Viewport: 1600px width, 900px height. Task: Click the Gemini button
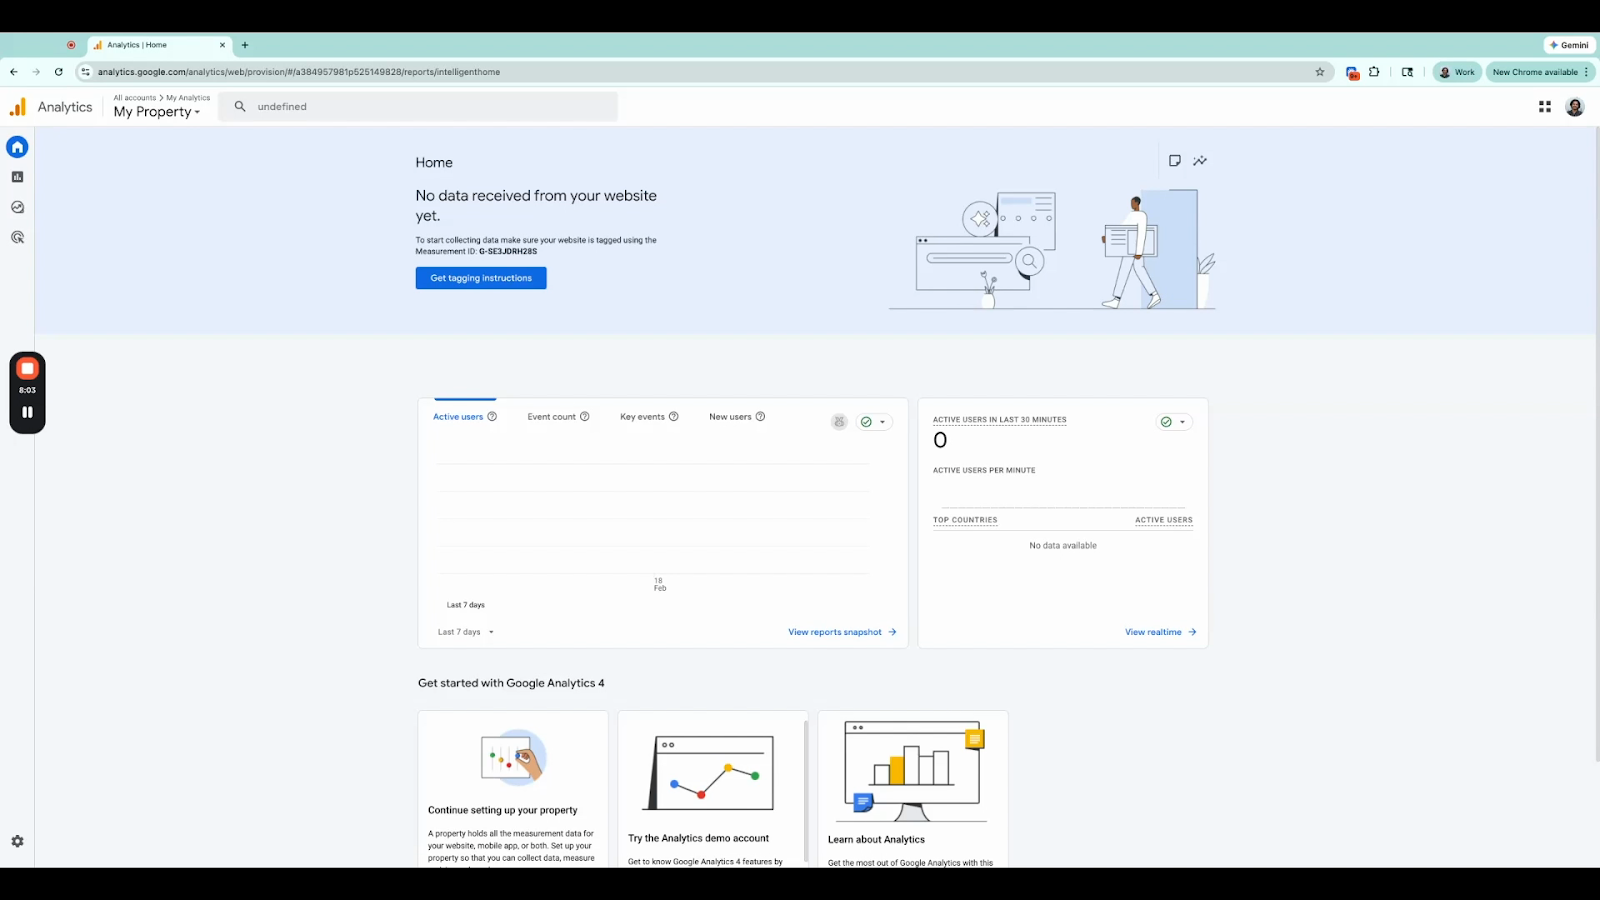[1569, 45]
